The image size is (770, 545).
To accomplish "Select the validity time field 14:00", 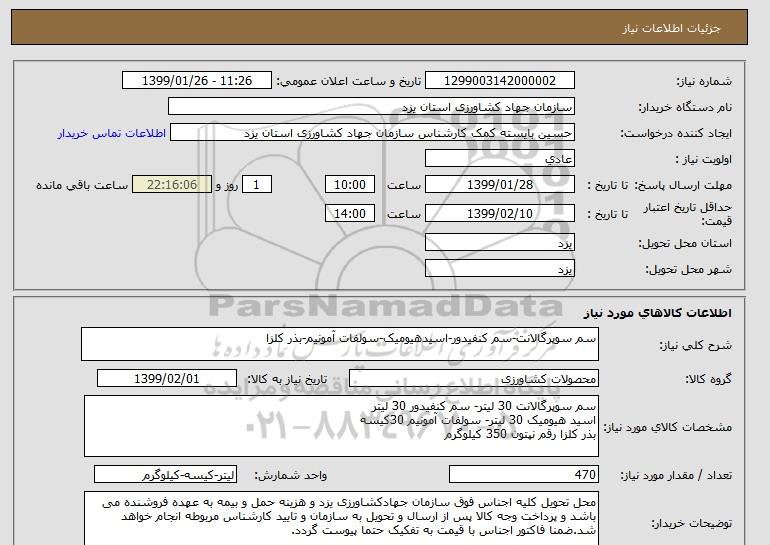I will click(x=350, y=213).
